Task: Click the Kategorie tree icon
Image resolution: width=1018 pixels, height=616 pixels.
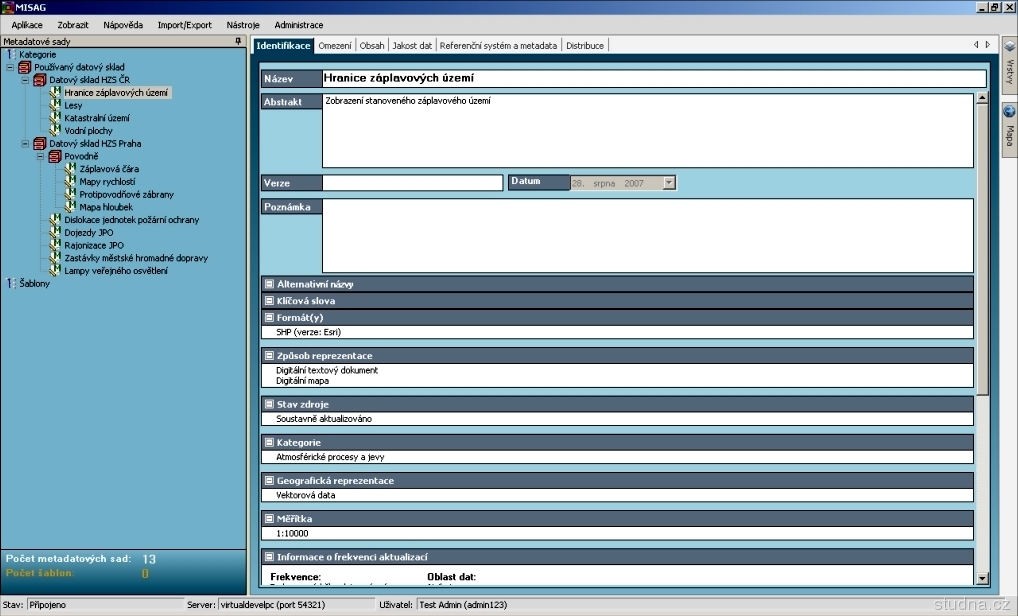Action: coord(11,55)
